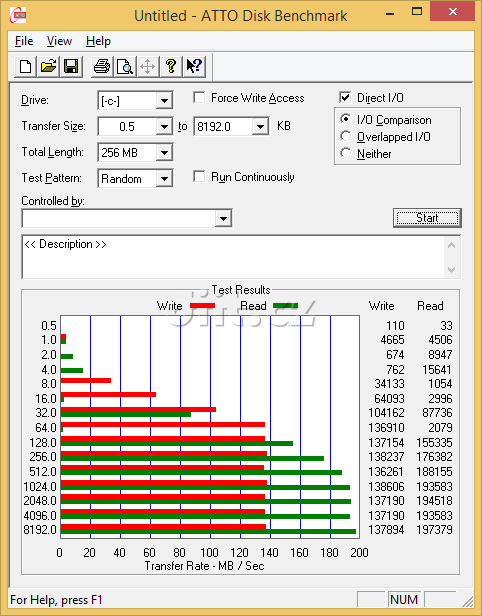Click the New document toolbar icon
482x616 pixels.
[x=26, y=66]
